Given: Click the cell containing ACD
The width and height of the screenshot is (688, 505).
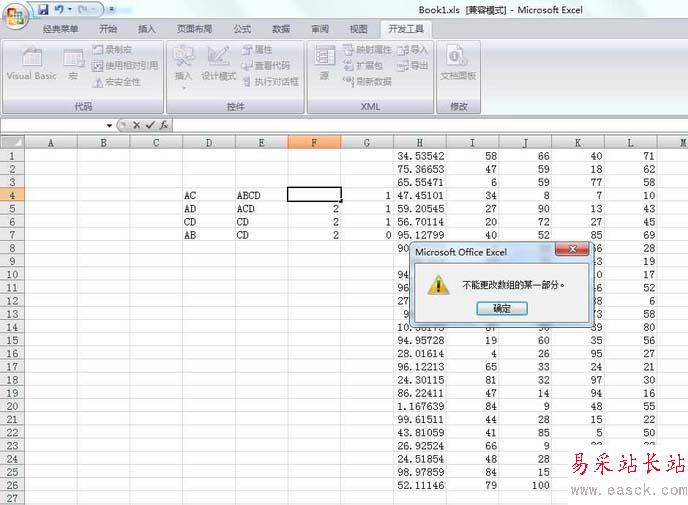Looking at the screenshot, I should (262, 209).
